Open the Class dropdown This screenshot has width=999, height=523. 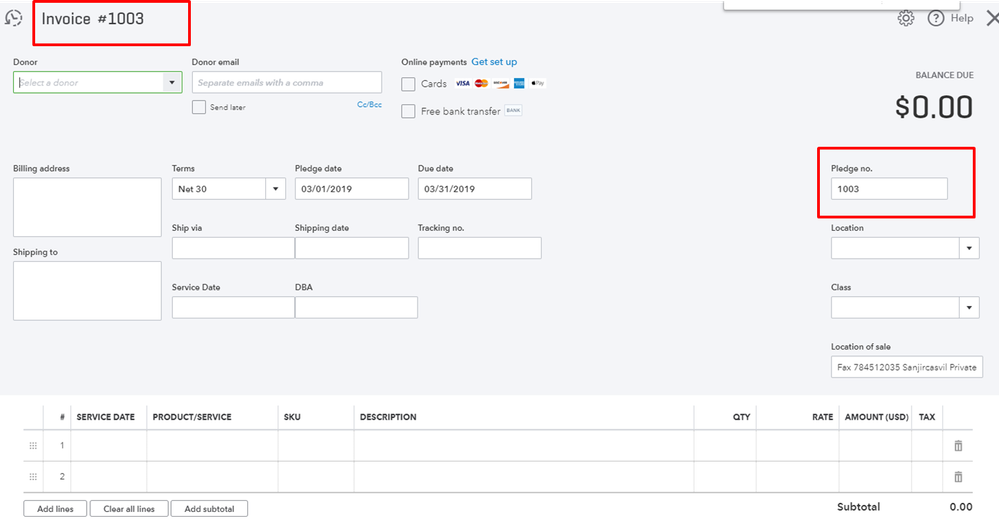click(x=969, y=307)
